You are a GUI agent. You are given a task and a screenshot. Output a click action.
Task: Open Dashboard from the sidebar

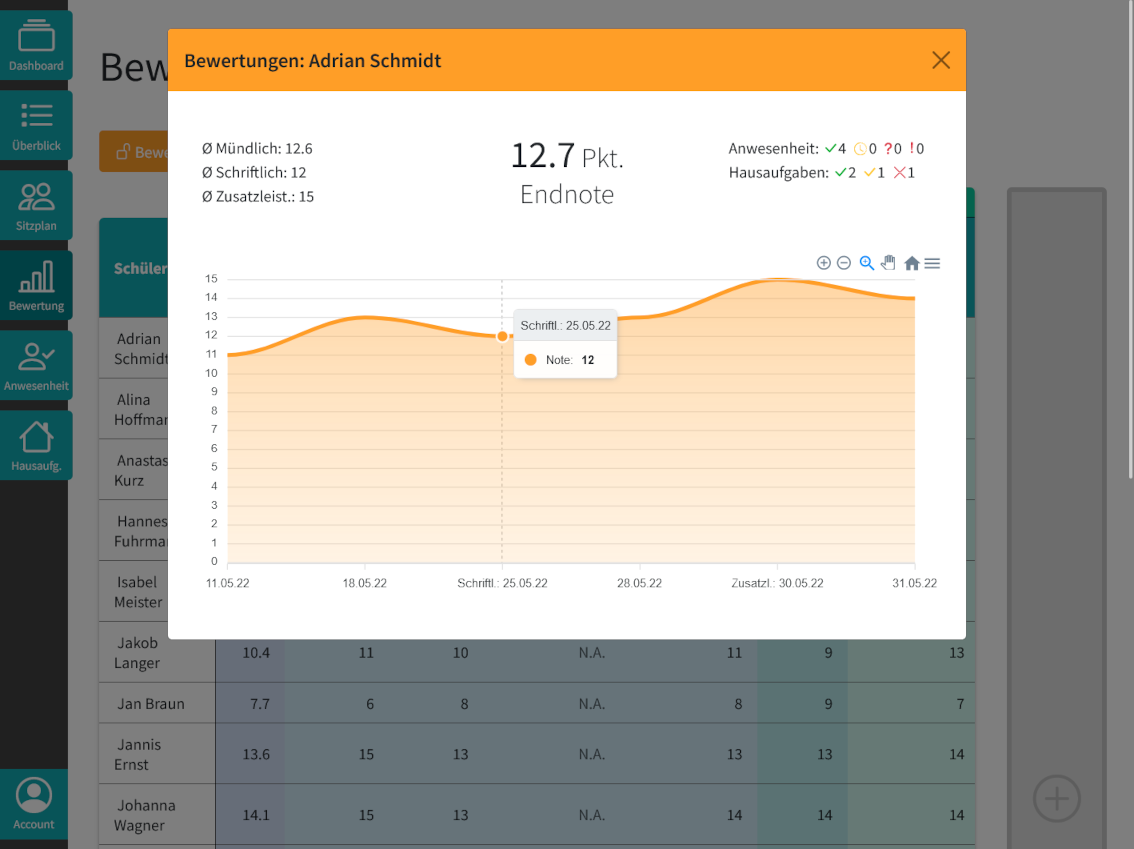point(36,46)
